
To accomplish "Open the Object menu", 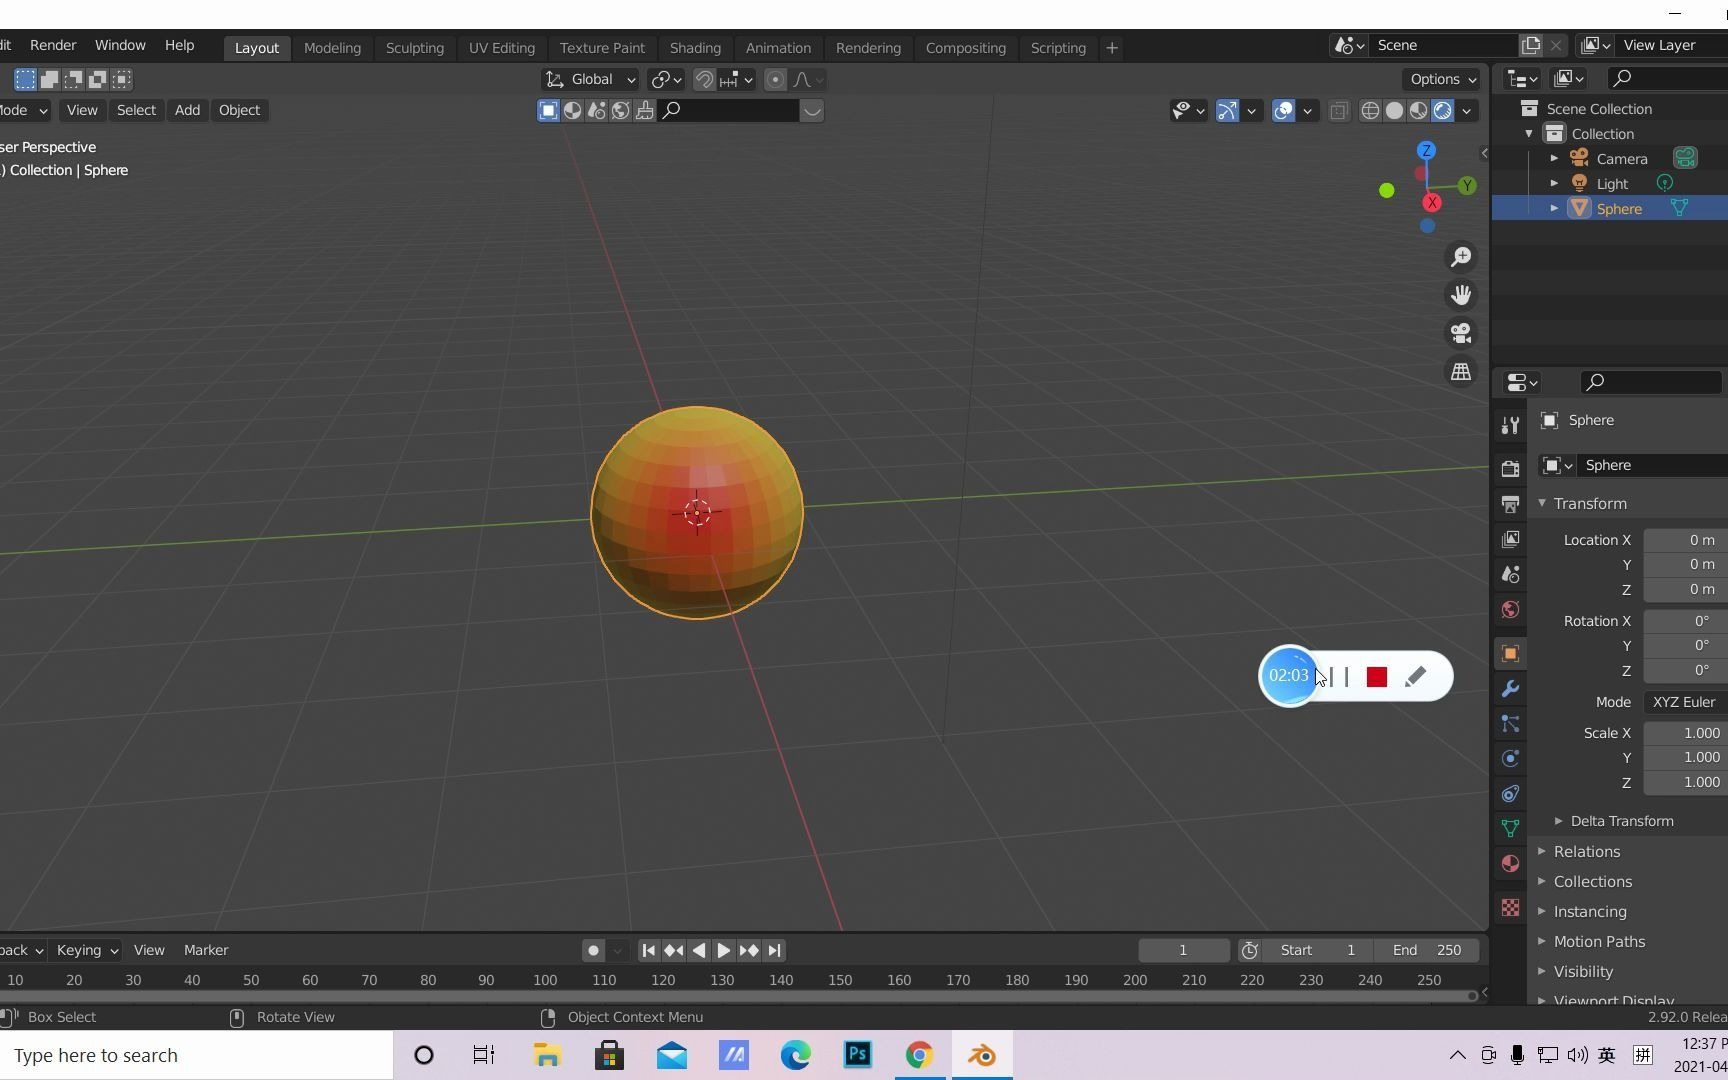I will pos(239,110).
